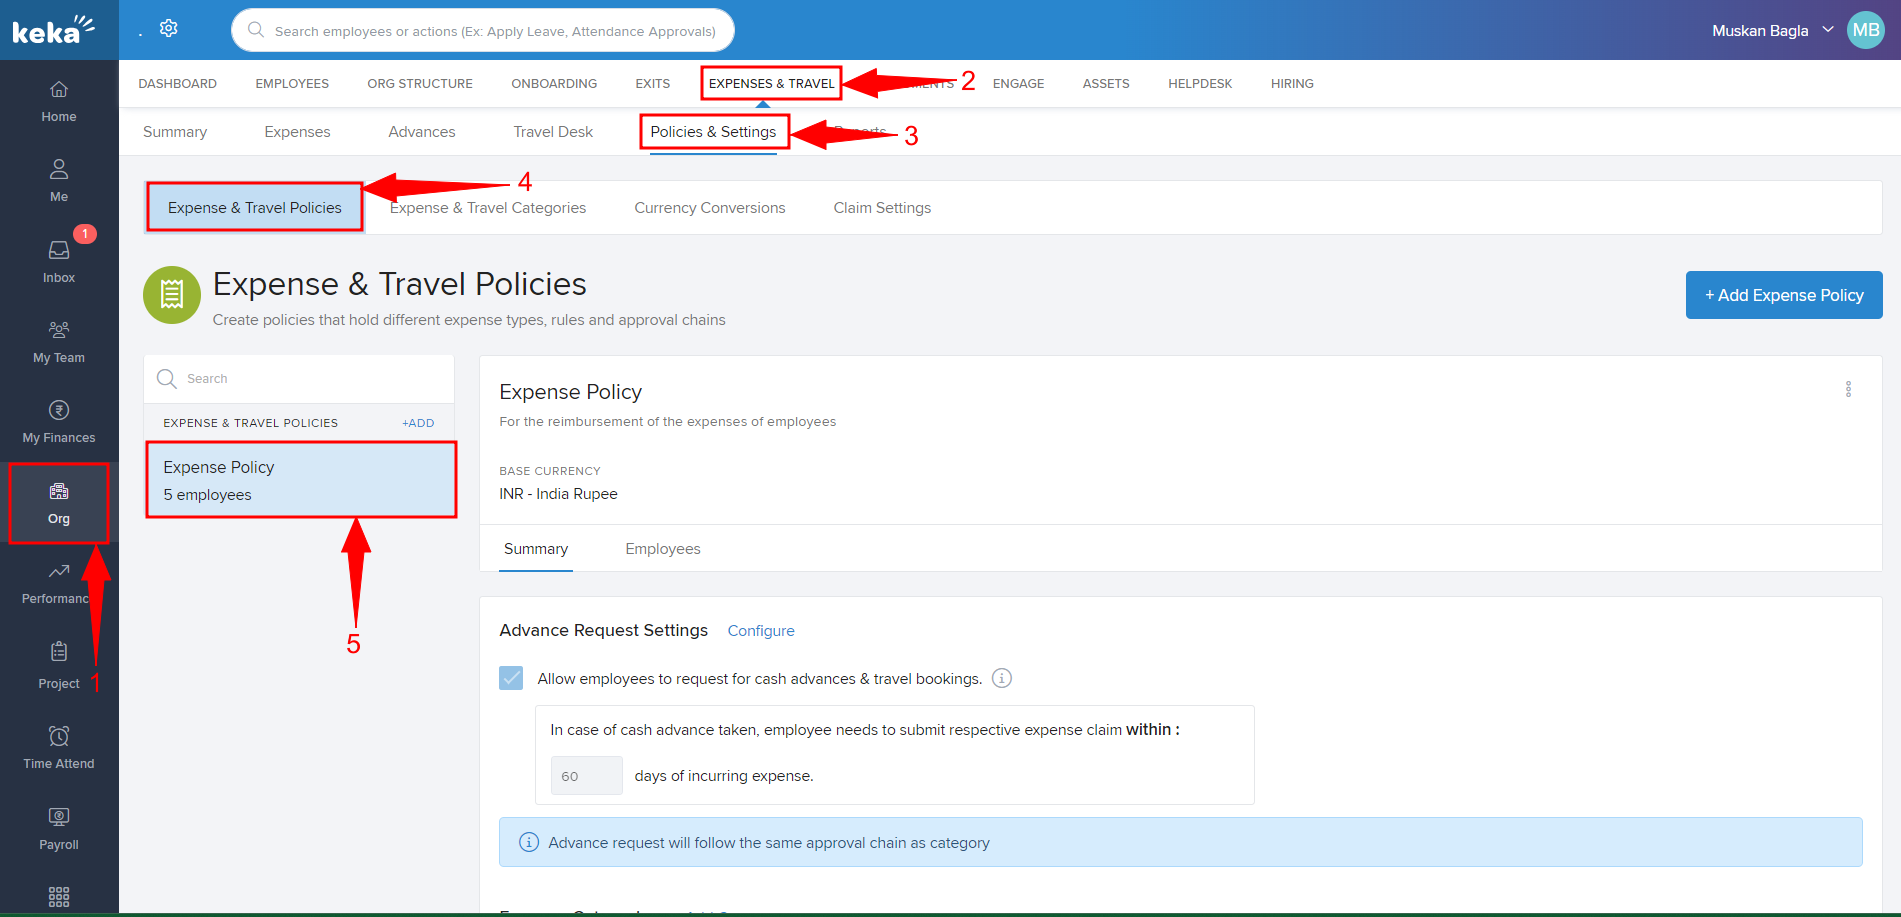
Task: Click the settings gear icon in header
Action: tap(169, 29)
